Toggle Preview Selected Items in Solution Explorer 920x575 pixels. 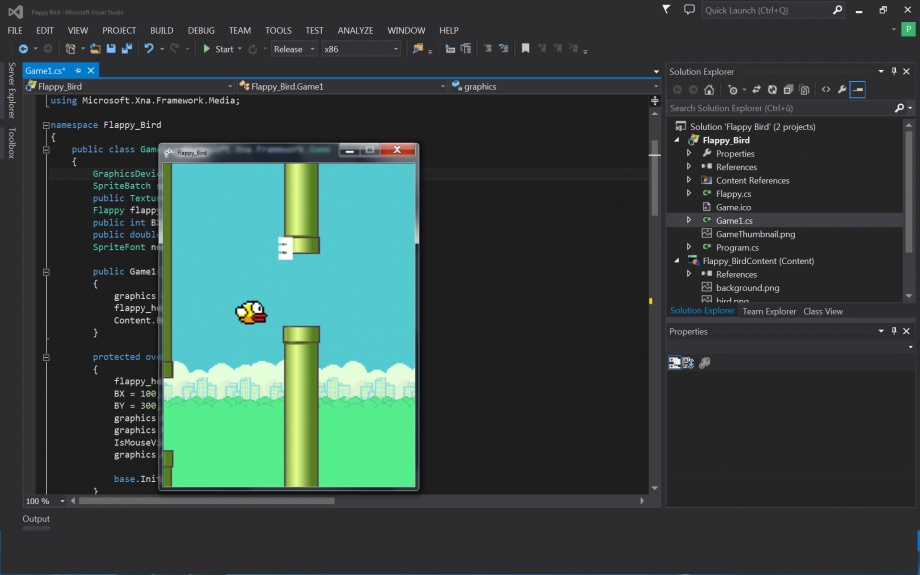[858, 90]
